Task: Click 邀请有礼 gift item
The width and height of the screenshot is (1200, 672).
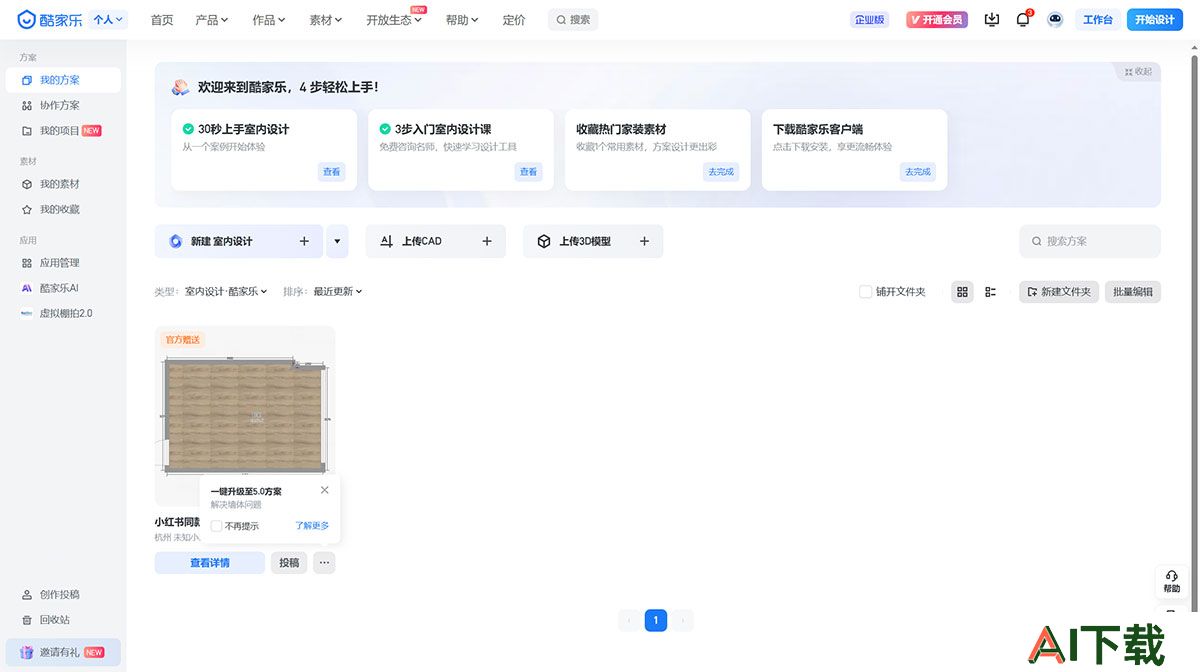Action: click(63, 652)
